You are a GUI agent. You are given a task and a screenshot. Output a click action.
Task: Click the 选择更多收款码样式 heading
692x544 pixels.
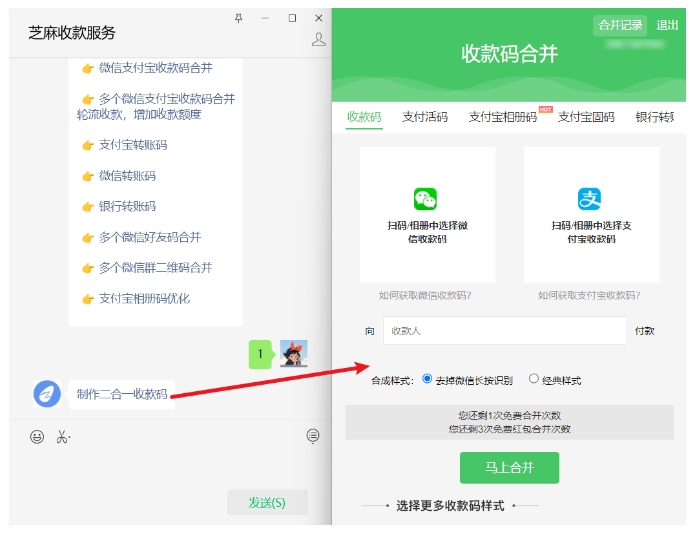tap(450, 506)
